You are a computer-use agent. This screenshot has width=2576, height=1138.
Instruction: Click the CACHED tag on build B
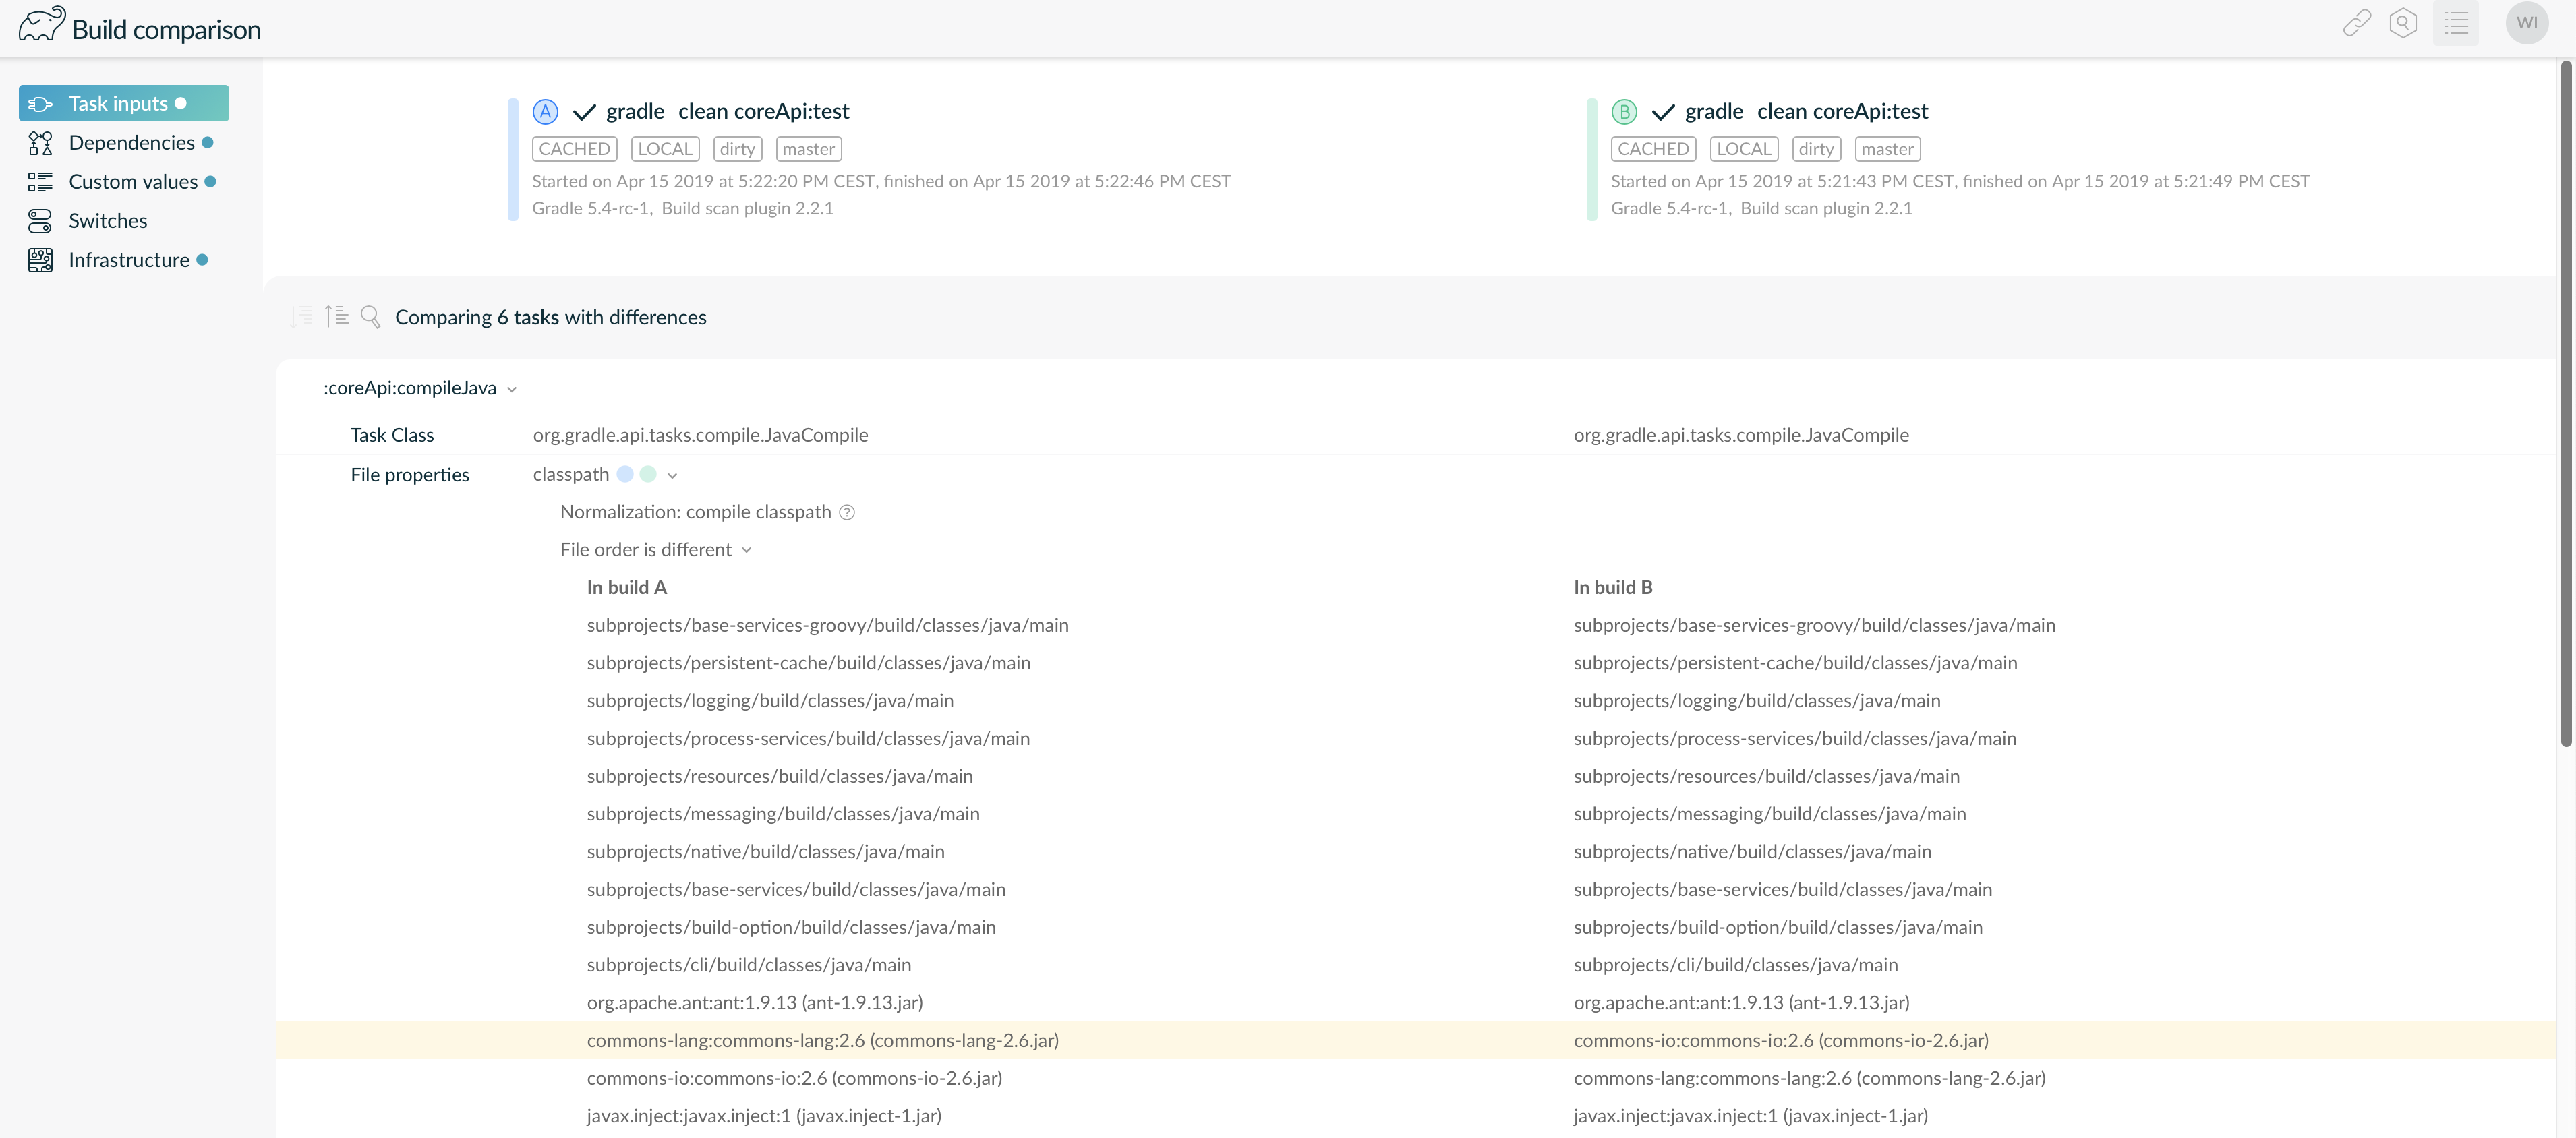tap(1653, 148)
